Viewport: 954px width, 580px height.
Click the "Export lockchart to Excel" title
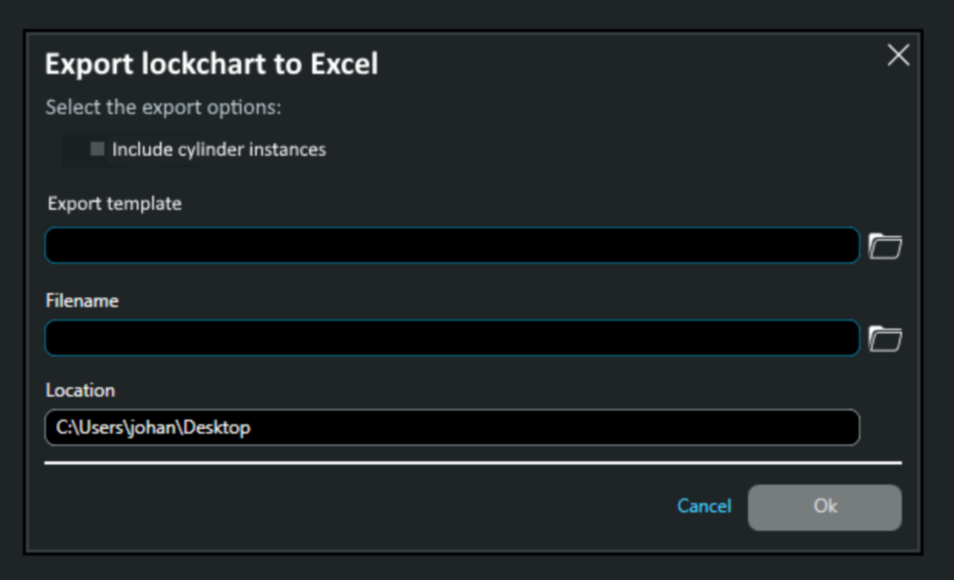212,65
